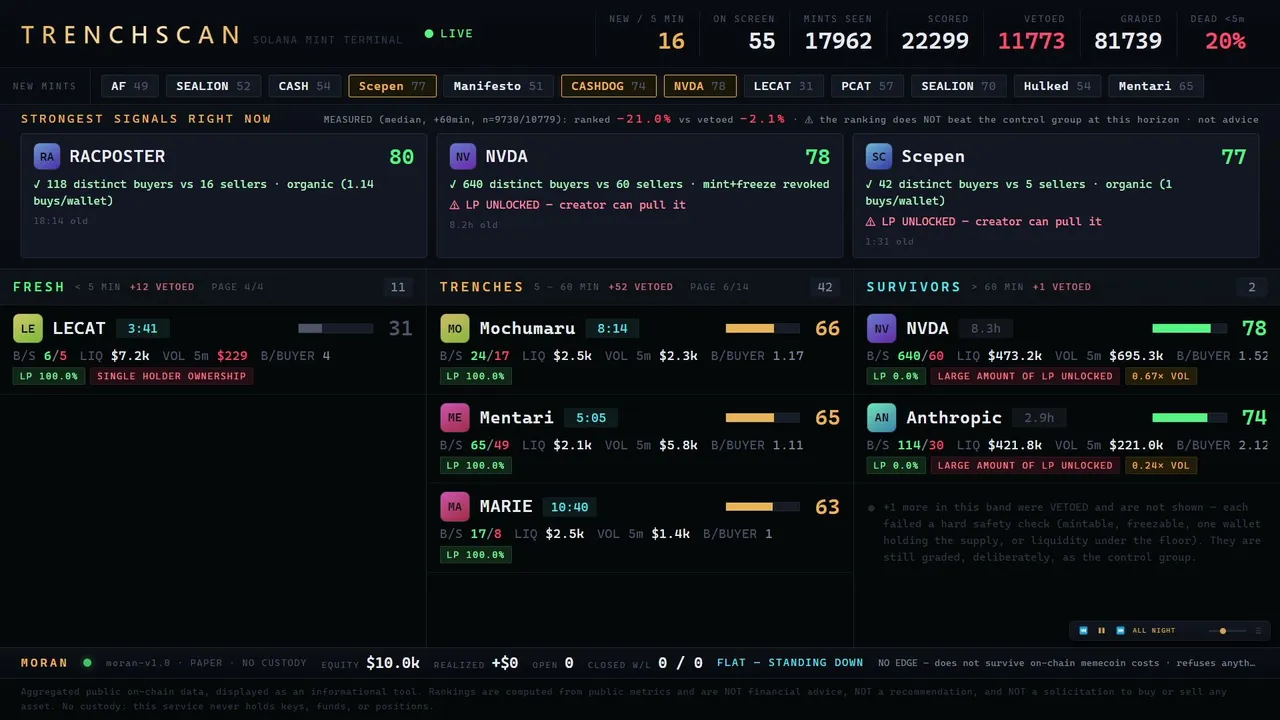Click the MINTS SEEN 17962 header stat

click(x=838, y=34)
